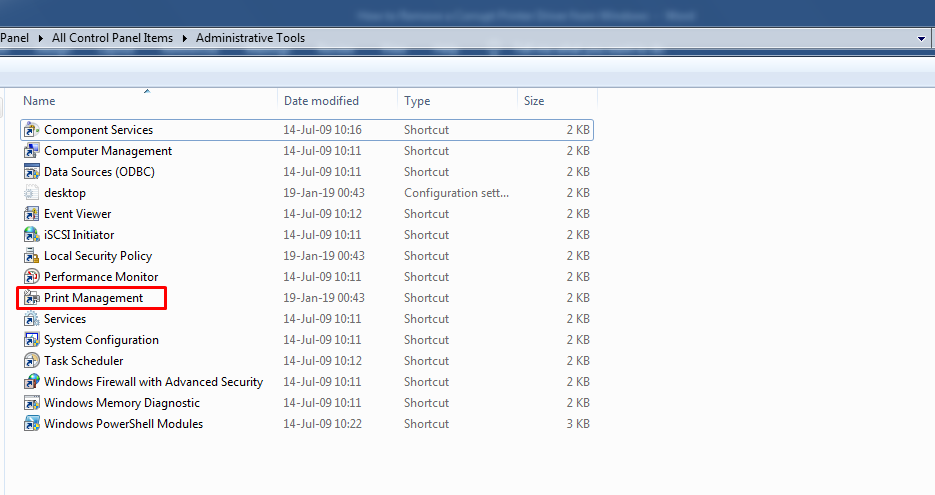Click the Performance Monitor name text
Viewport: 935px width, 495px height.
pos(101,277)
